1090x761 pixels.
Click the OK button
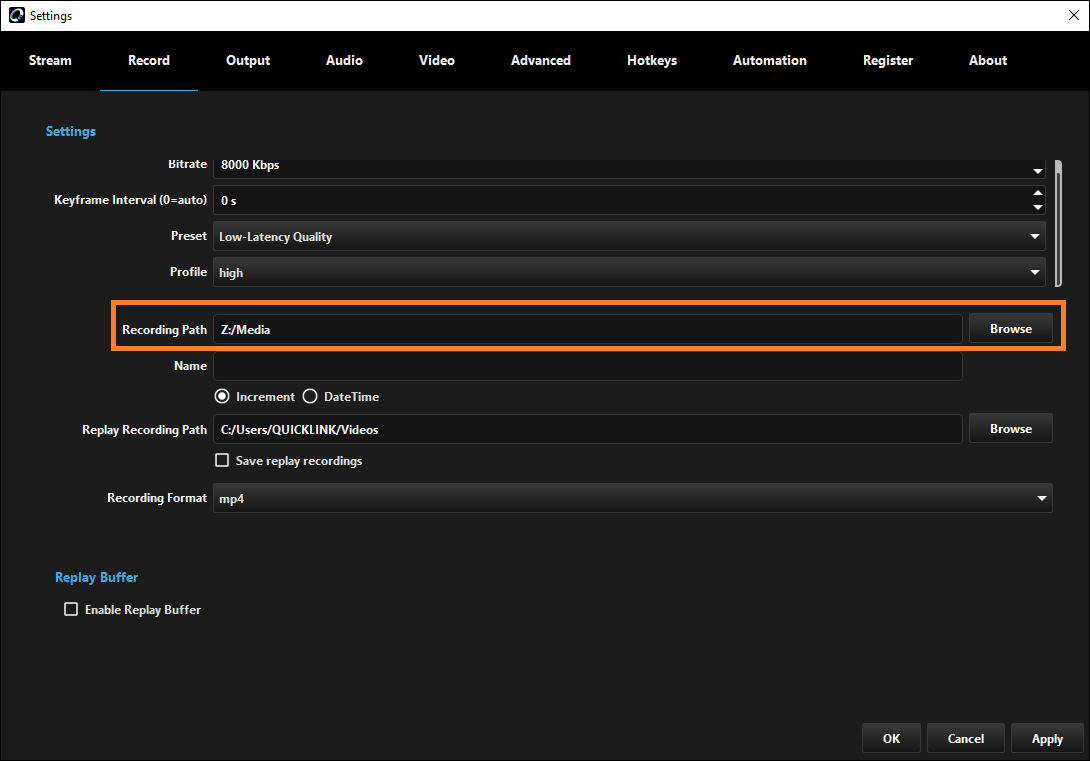click(x=891, y=739)
